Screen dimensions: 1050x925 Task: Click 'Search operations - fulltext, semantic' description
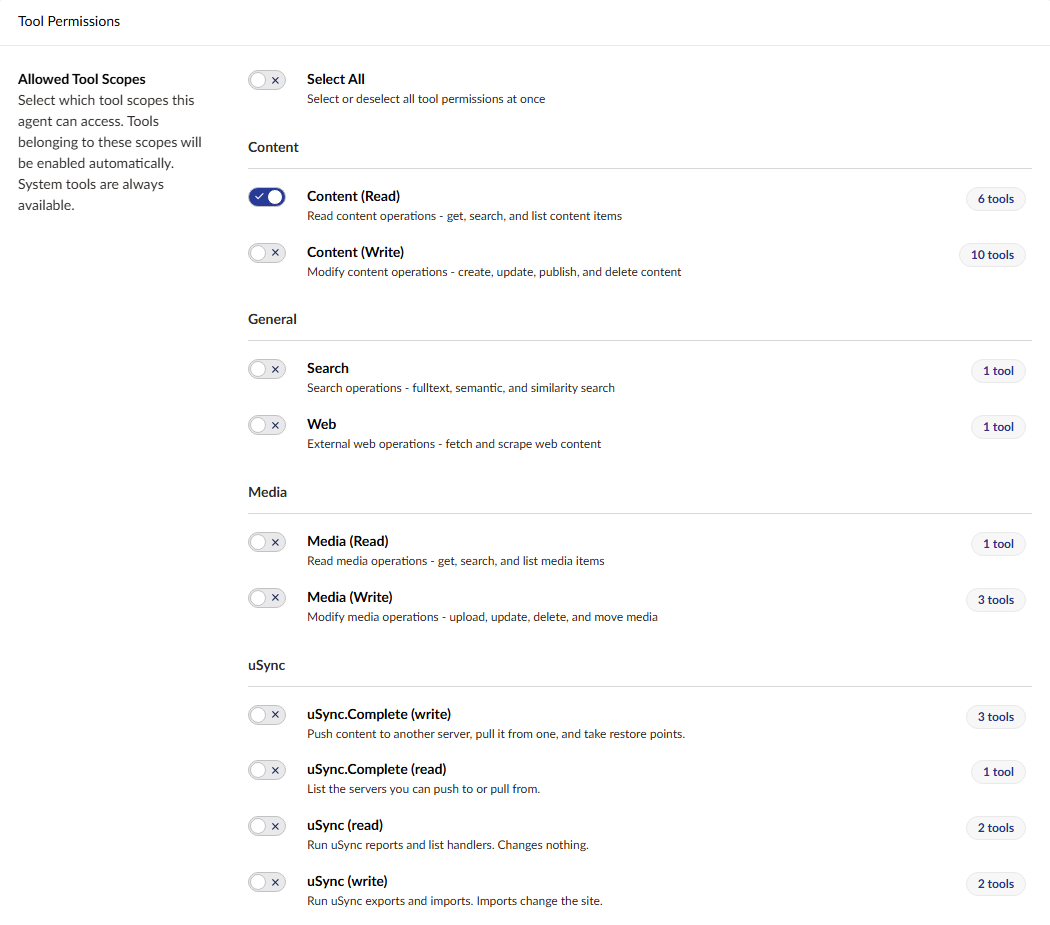tap(461, 388)
